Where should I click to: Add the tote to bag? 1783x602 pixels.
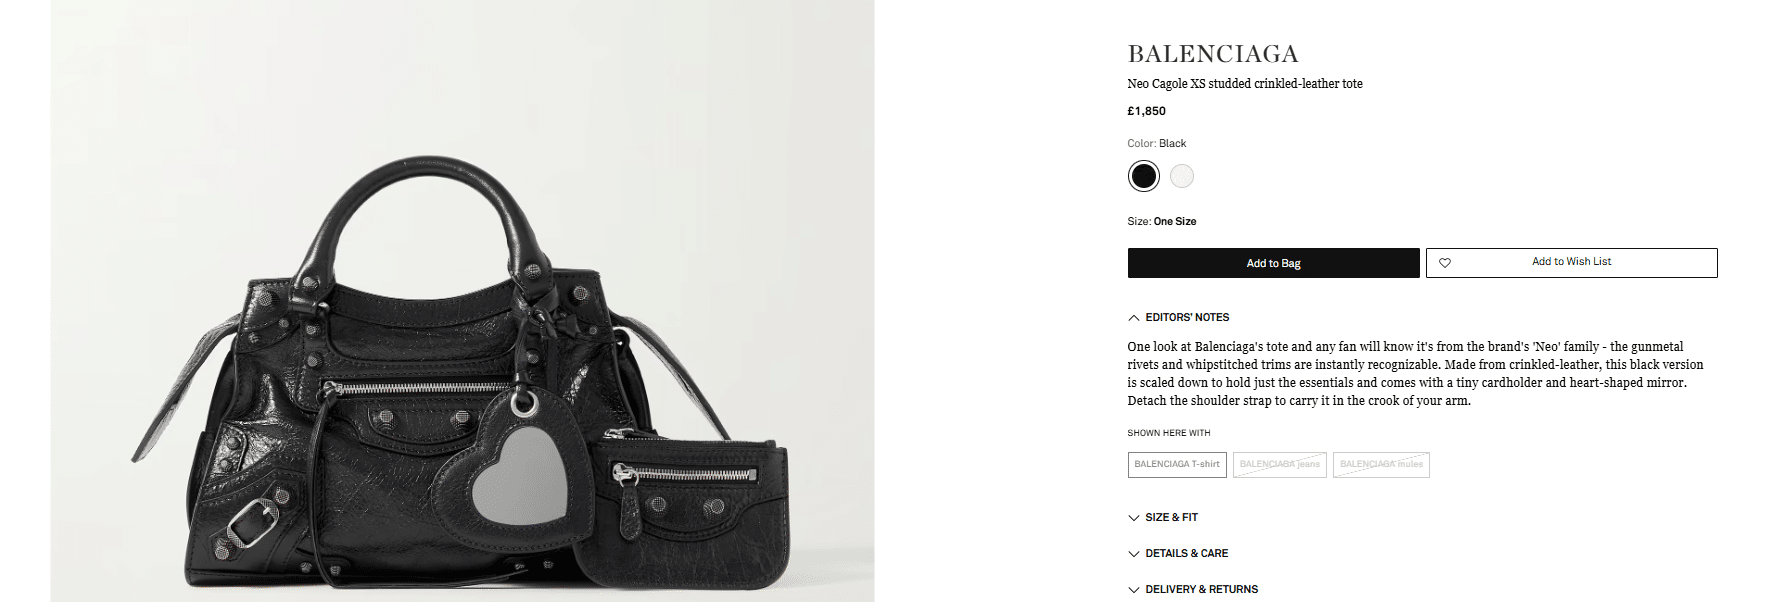coord(1273,263)
